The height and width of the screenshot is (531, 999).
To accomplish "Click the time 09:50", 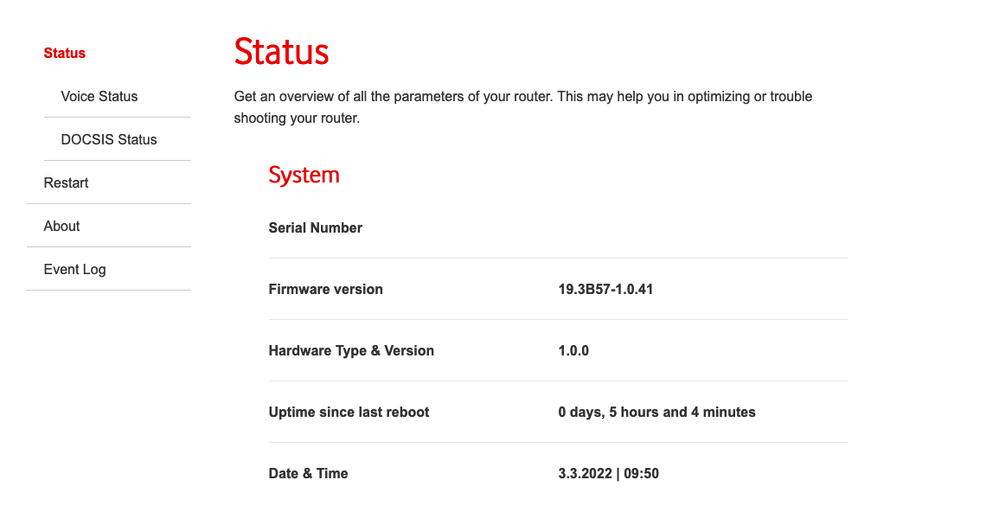I will (x=641, y=473).
